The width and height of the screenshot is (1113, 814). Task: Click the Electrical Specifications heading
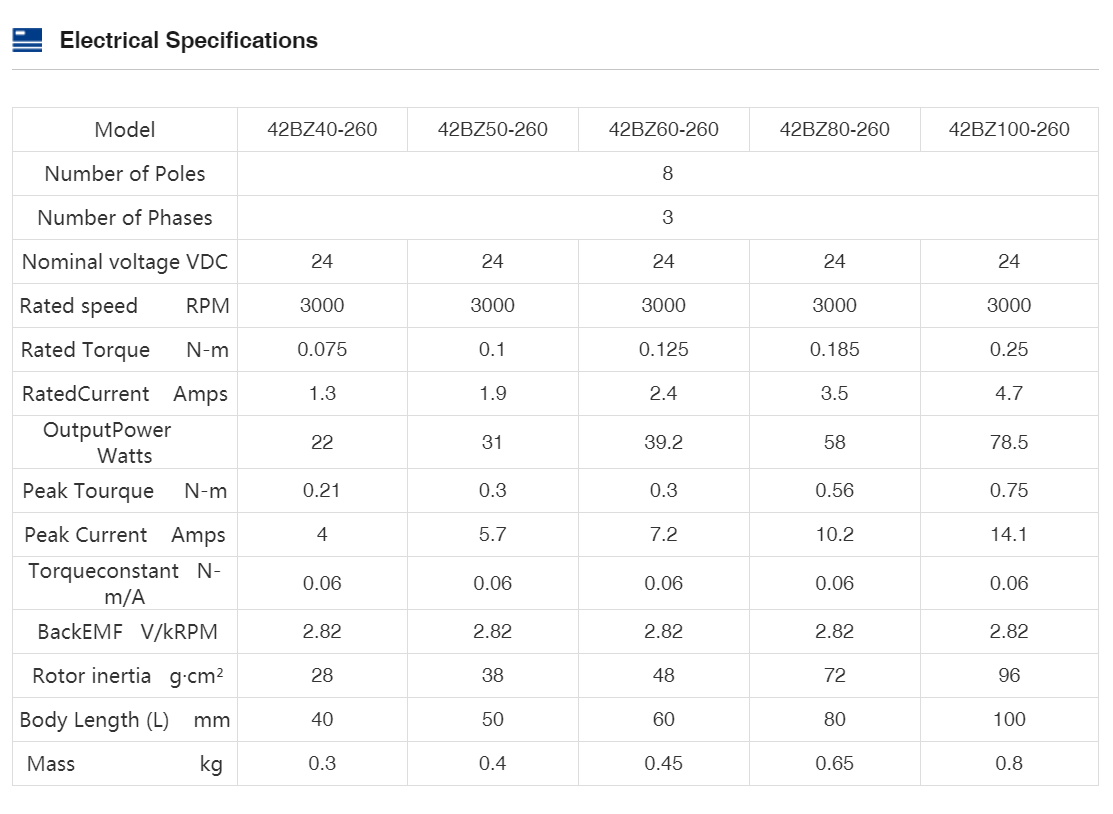[188, 41]
